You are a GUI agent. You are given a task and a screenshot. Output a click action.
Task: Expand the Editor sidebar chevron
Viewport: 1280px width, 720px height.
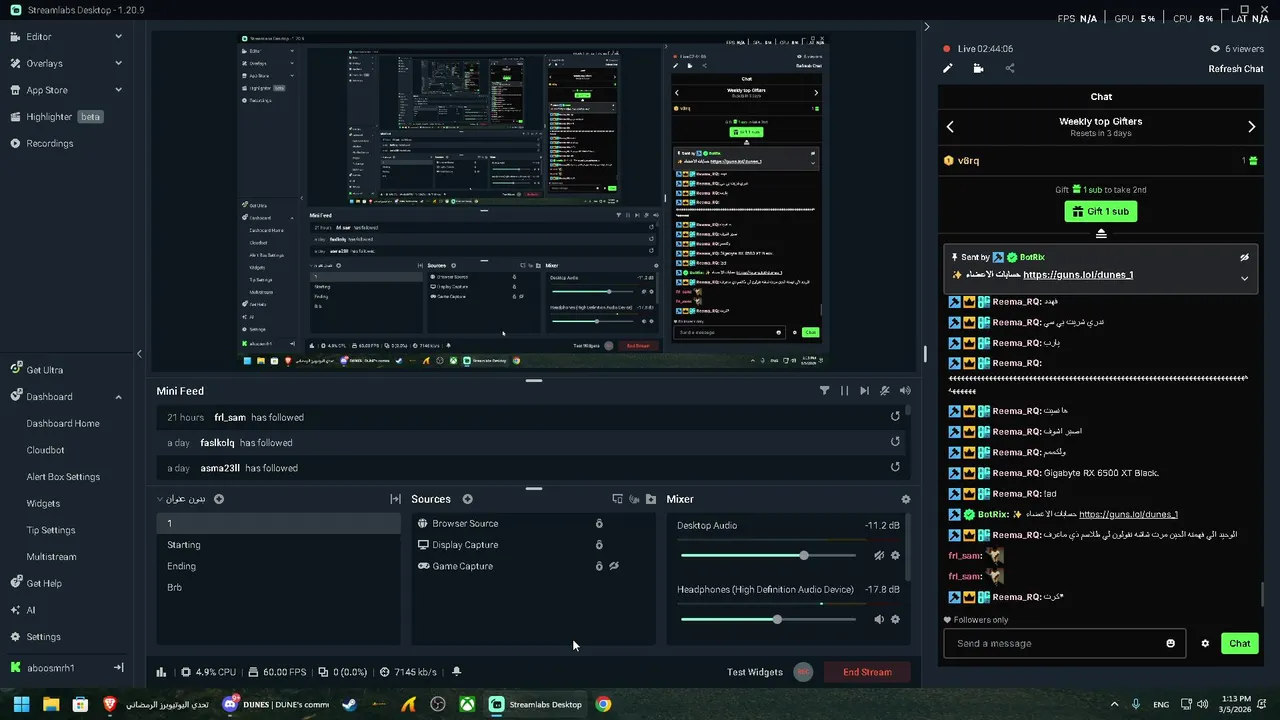point(118,37)
